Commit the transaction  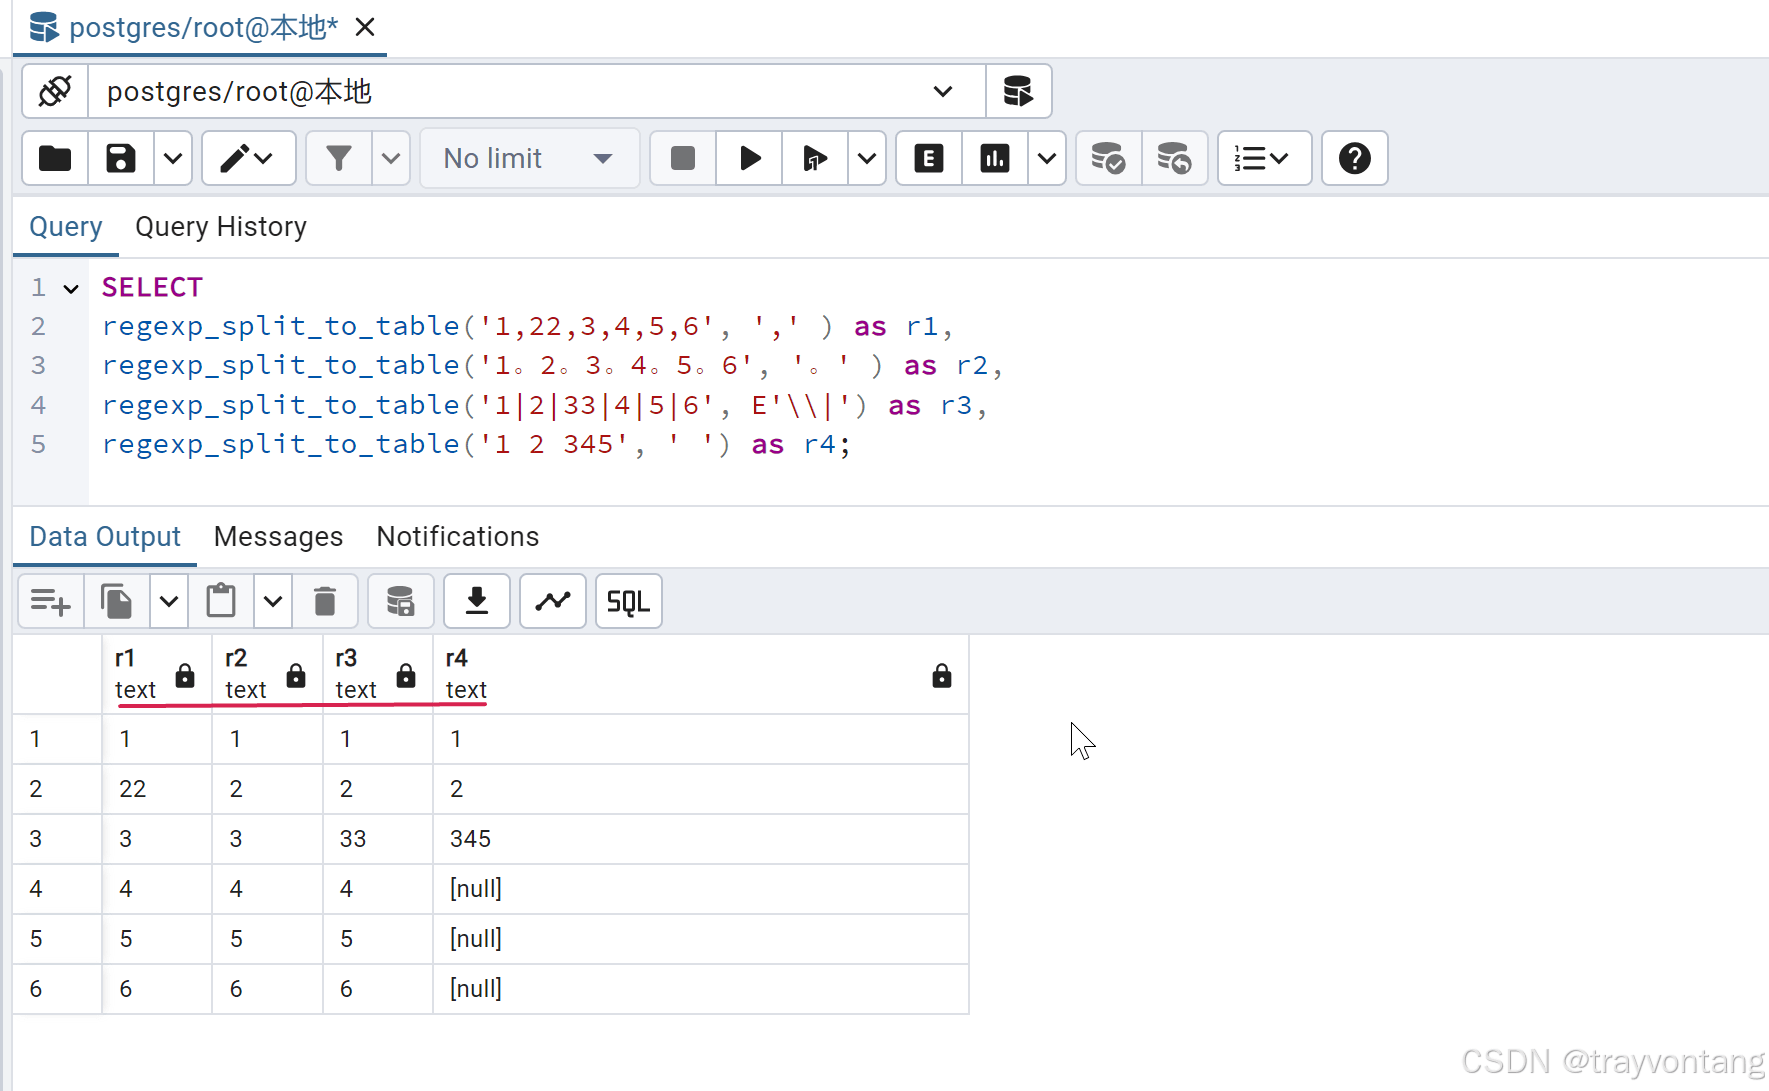click(x=1108, y=158)
